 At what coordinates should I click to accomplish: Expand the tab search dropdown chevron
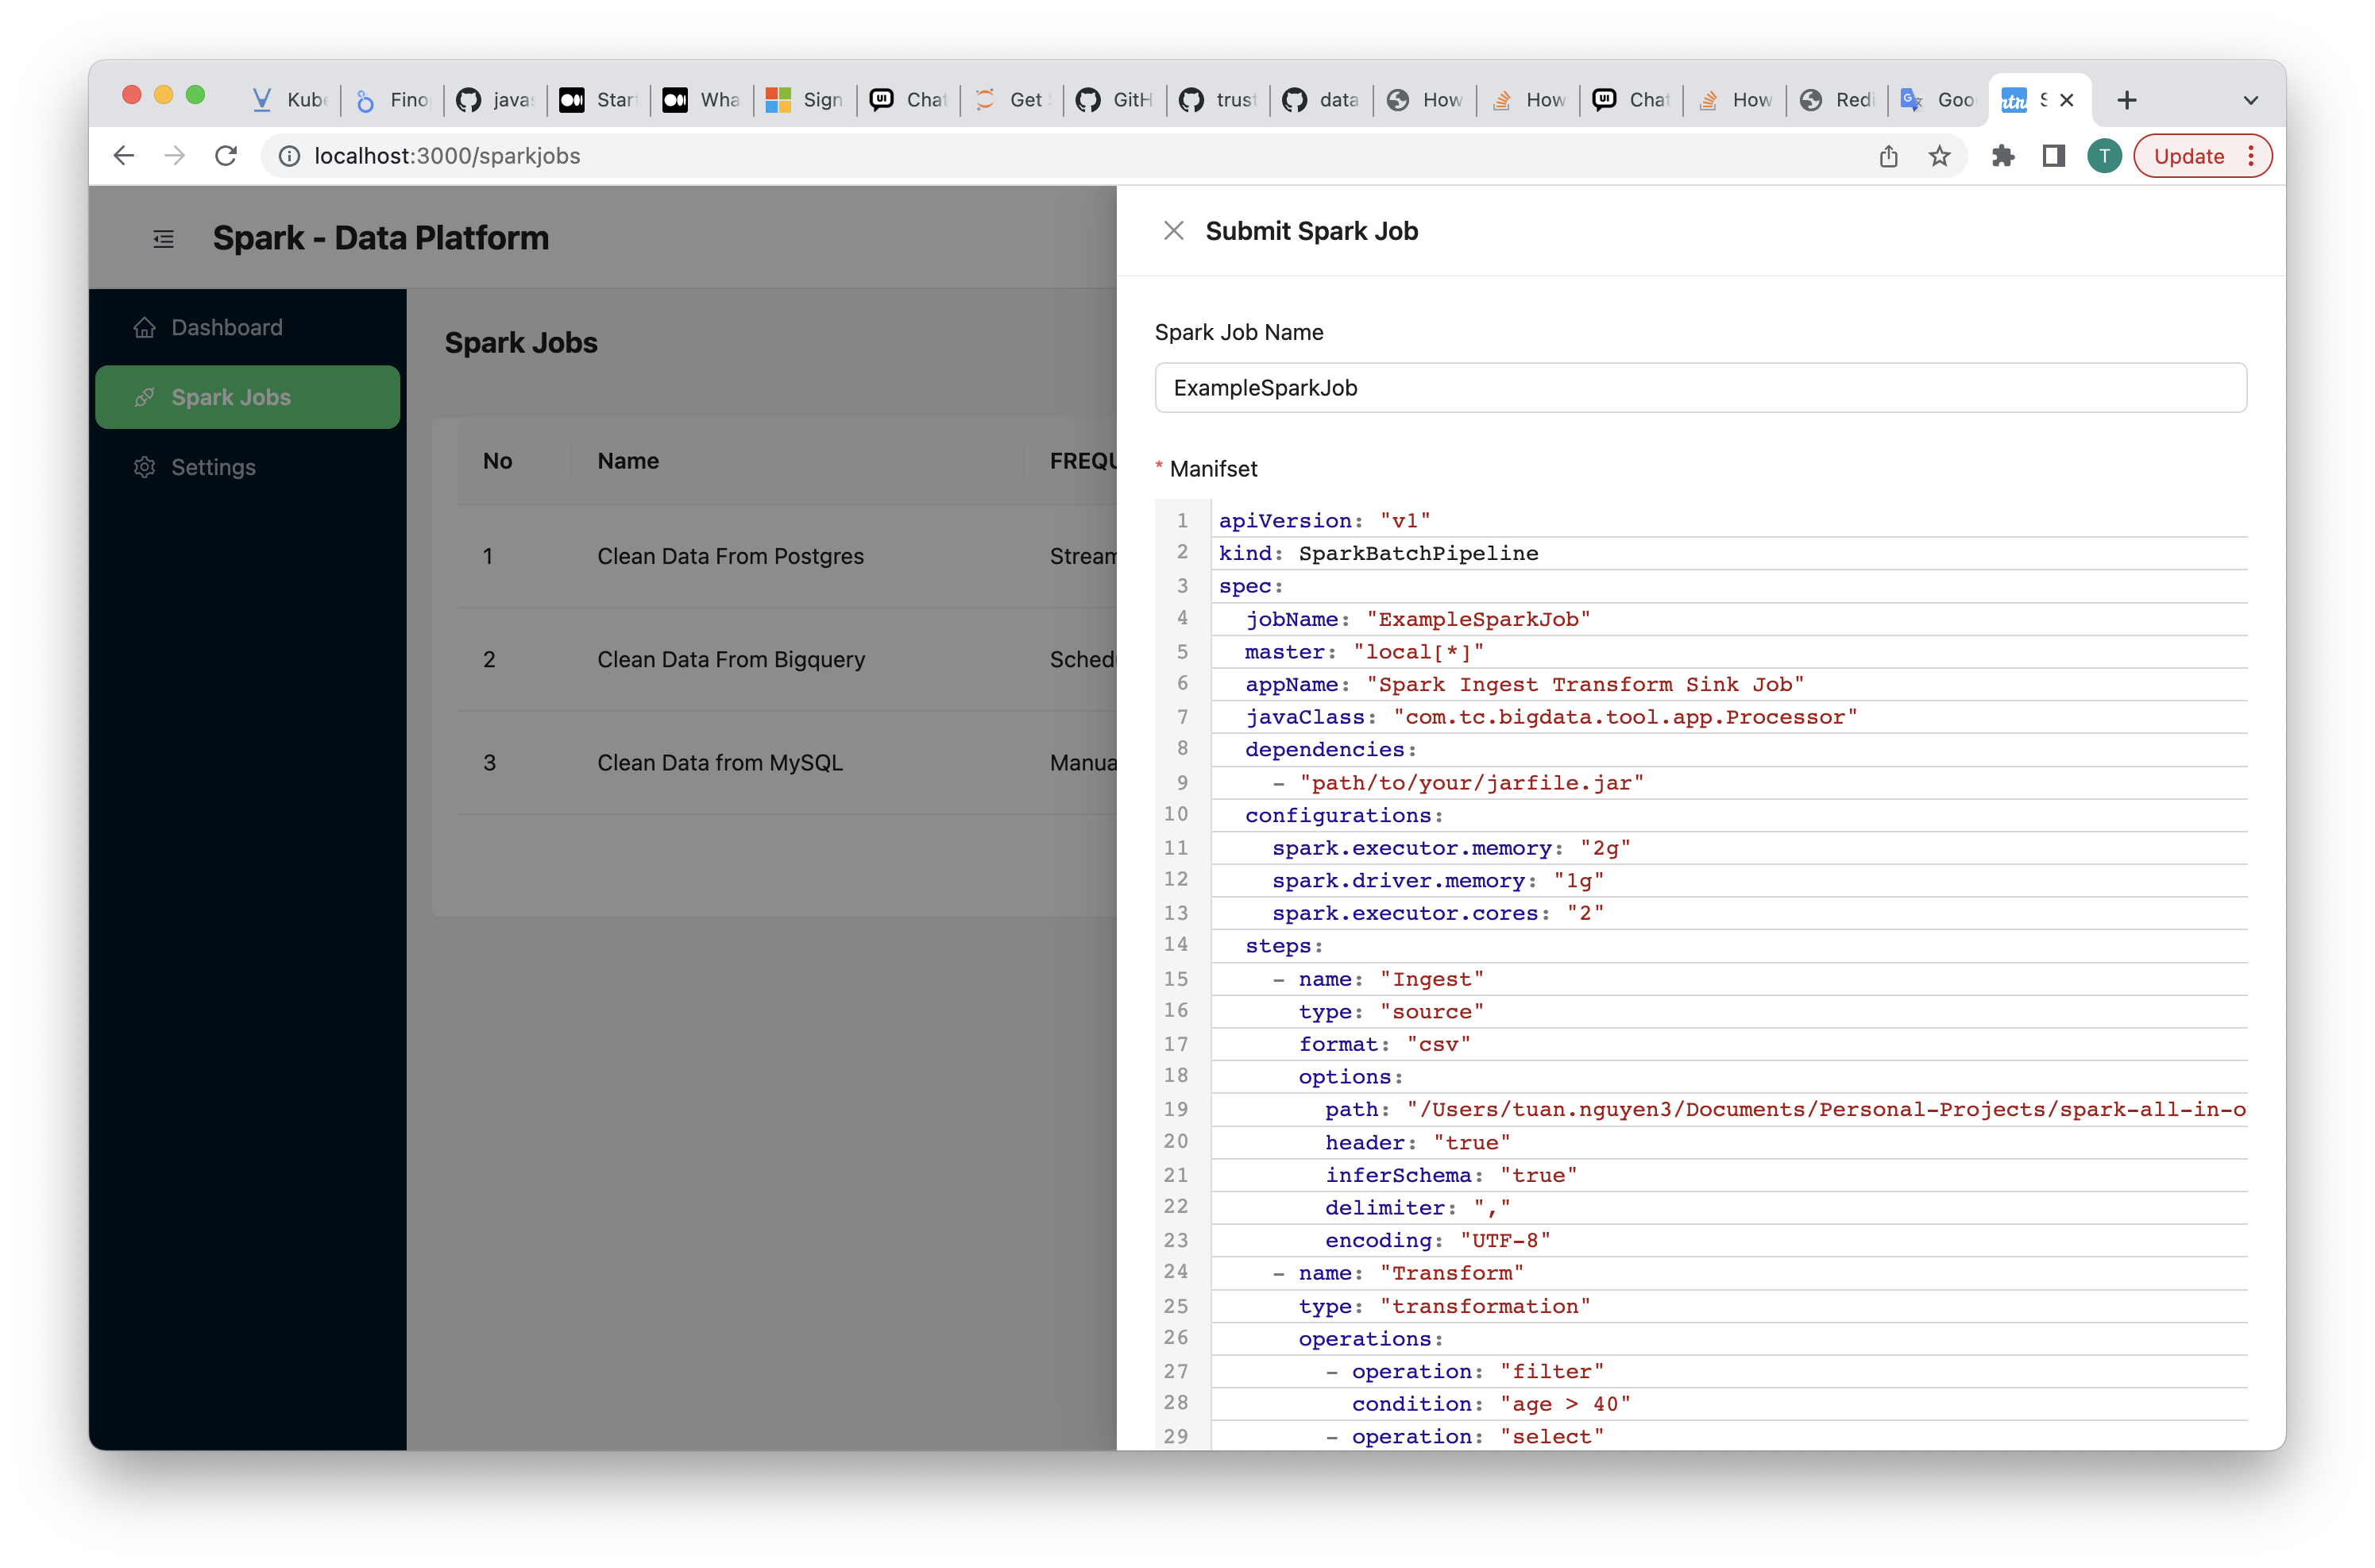(x=2250, y=100)
